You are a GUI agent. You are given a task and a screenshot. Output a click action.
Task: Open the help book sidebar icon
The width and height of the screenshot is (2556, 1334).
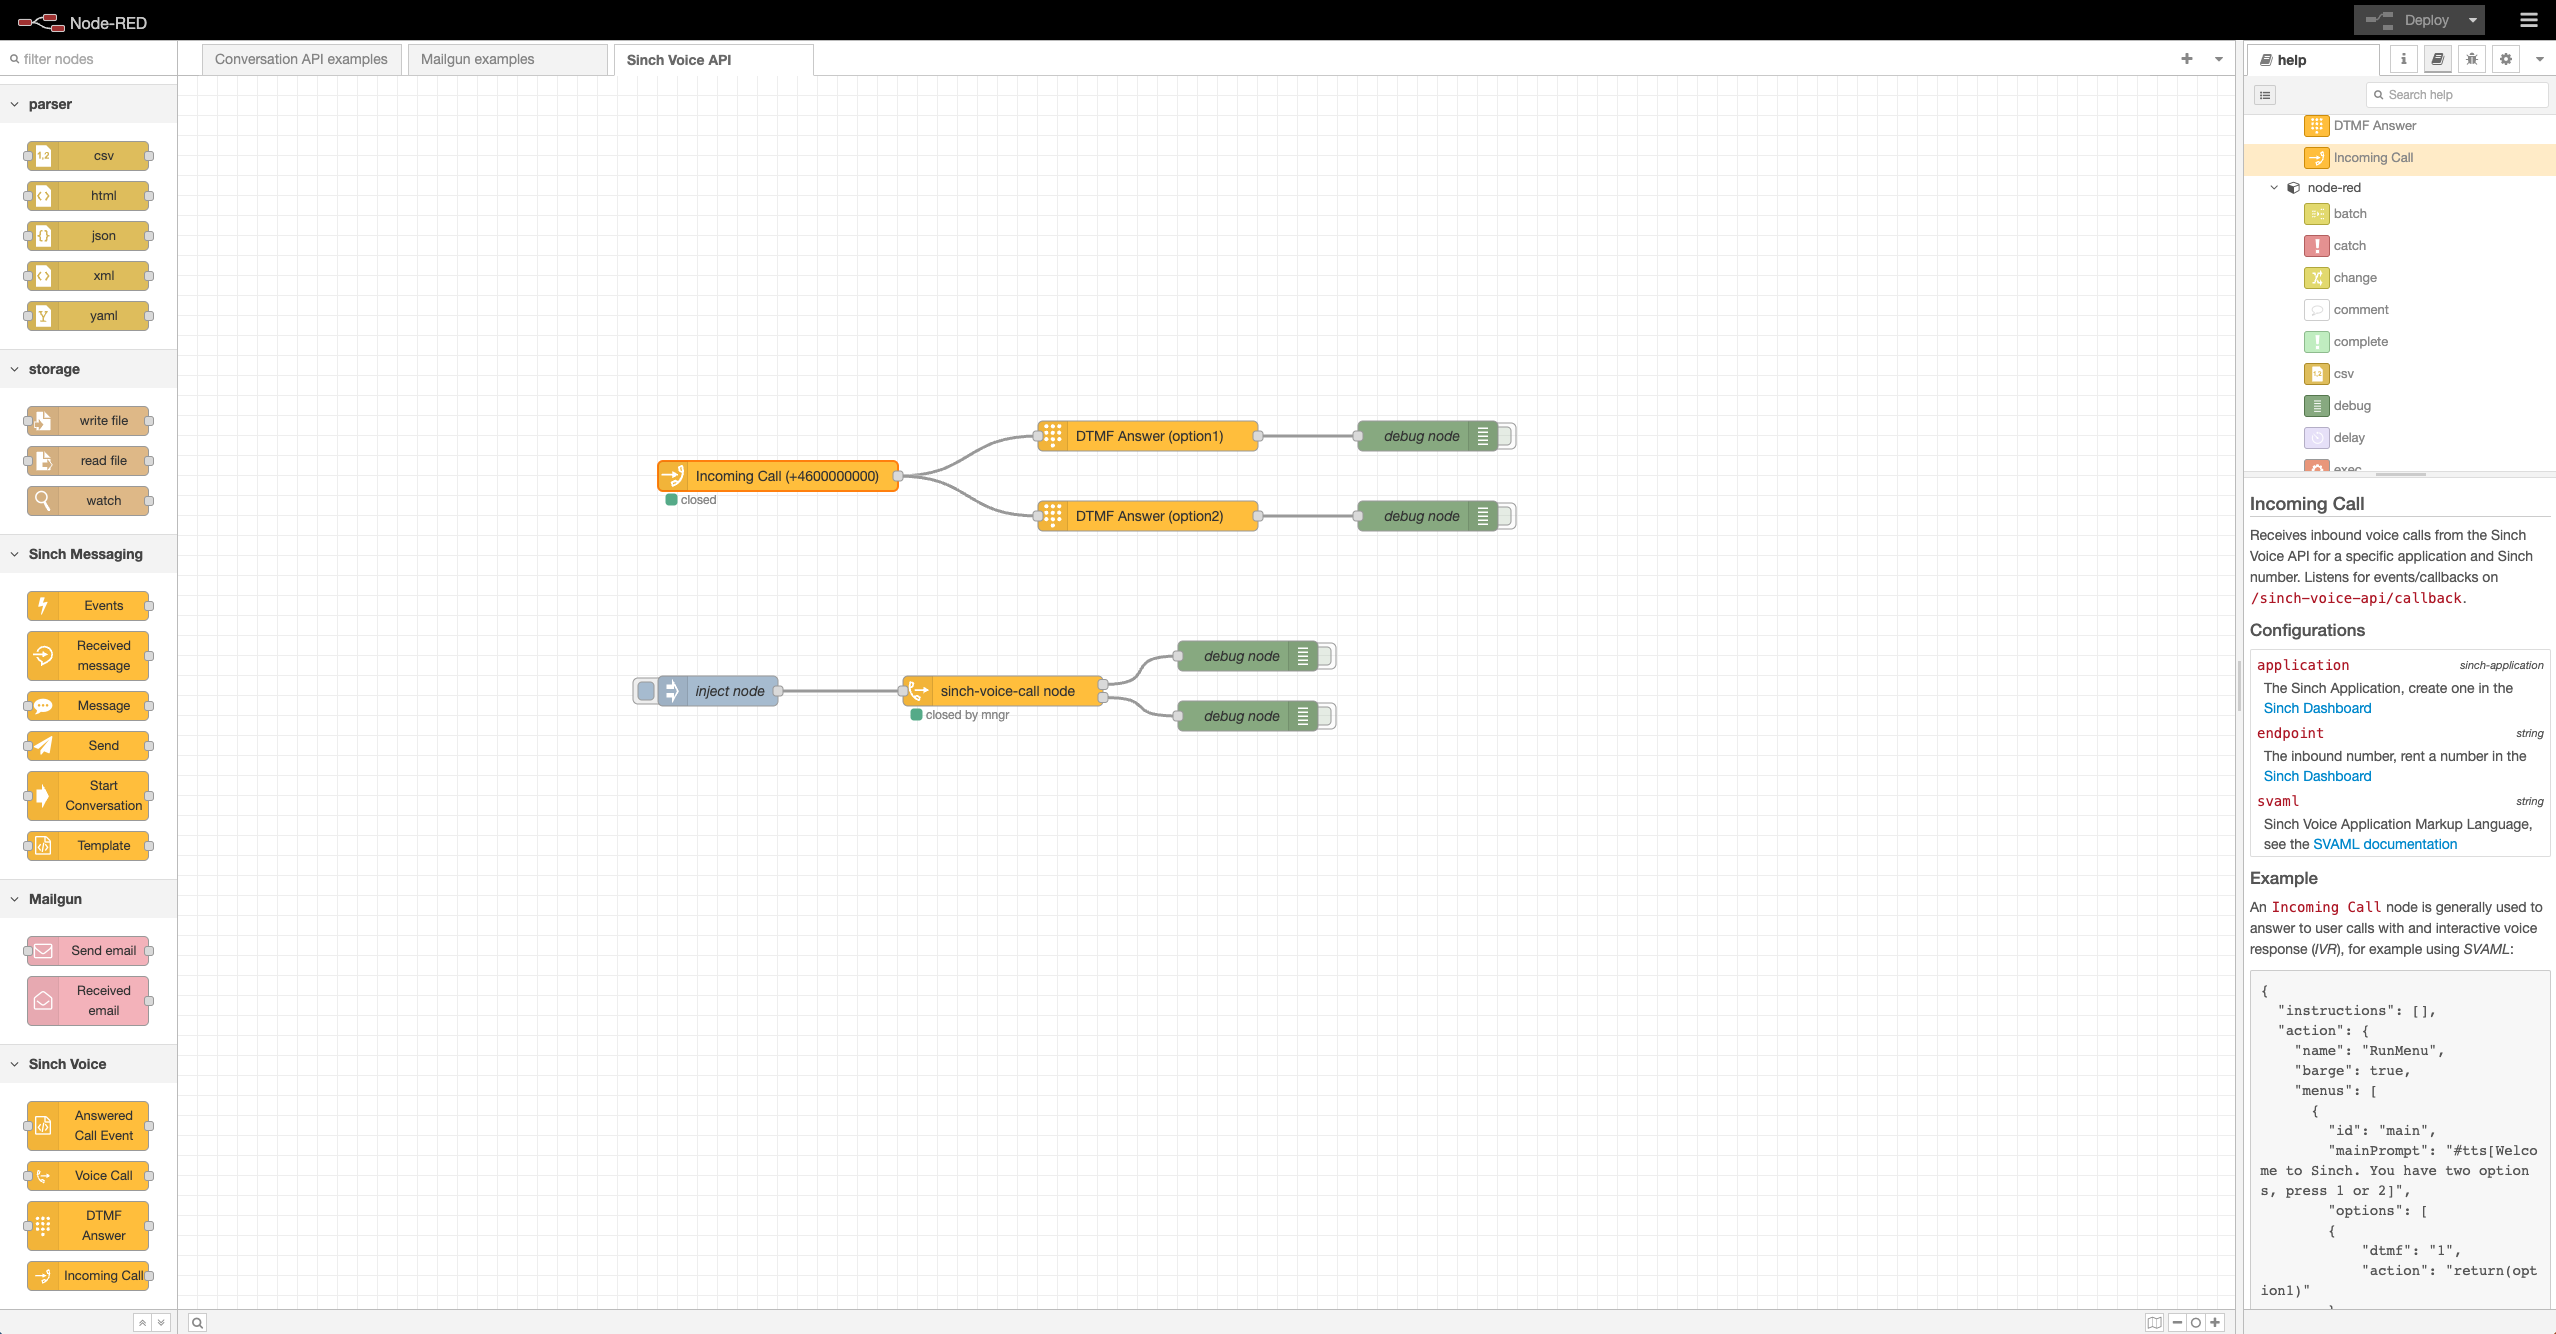pos(2438,59)
